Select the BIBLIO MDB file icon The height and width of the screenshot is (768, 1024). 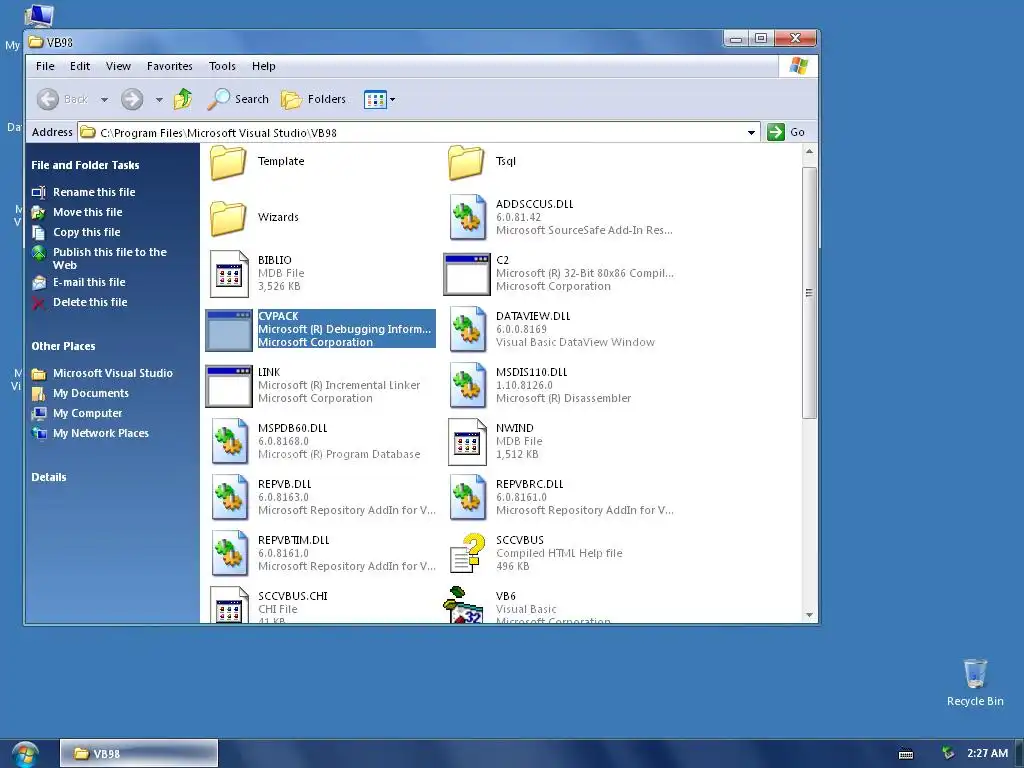(229, 274)
